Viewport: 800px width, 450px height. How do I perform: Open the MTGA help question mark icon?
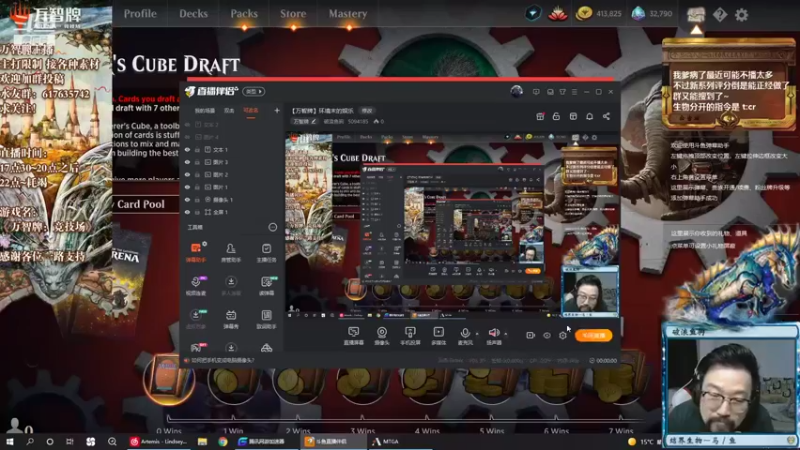tap(719, 14)
